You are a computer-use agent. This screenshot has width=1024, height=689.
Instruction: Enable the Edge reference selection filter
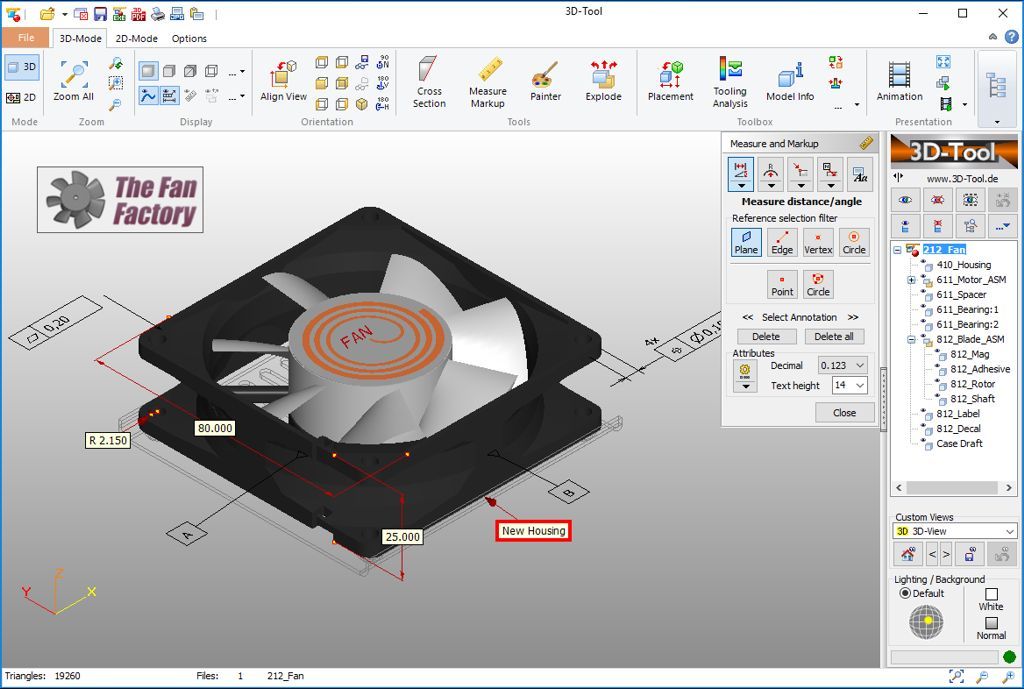pyautogui.click(x=782, y=241)
